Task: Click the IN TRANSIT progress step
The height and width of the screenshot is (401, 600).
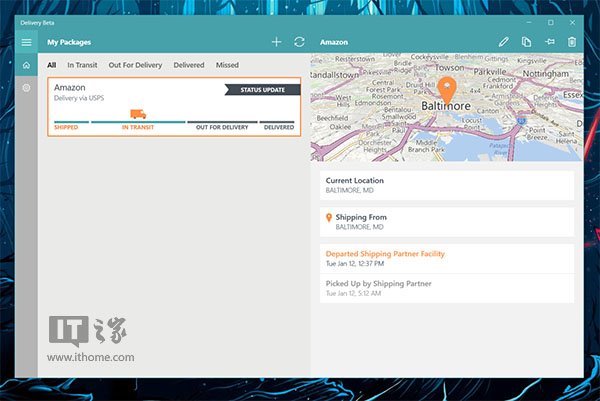Action: pos(138,127)
